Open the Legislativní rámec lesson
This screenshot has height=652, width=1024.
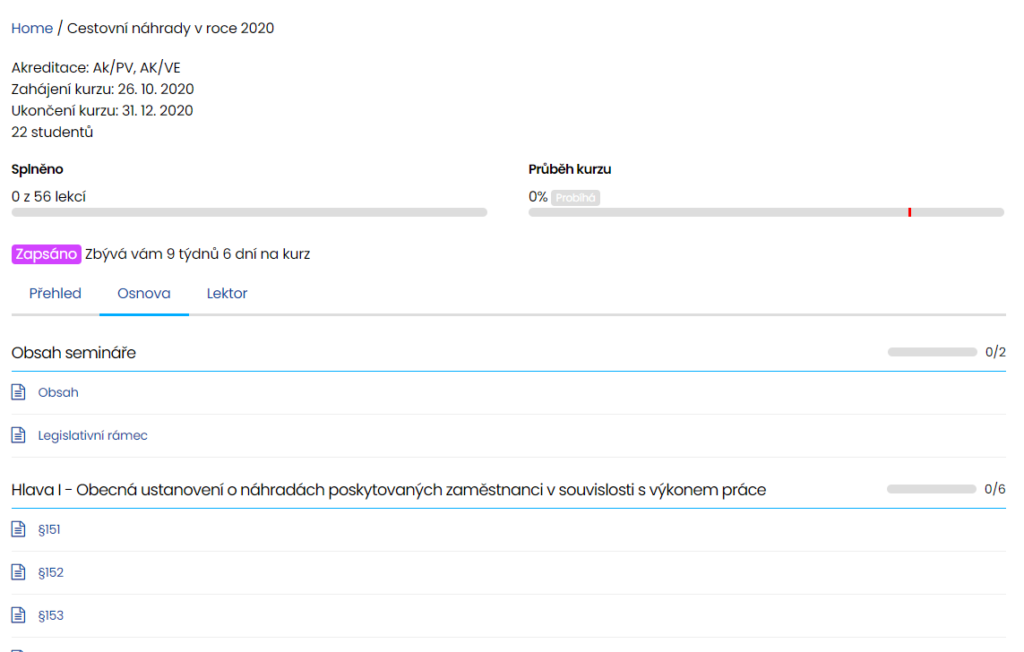coord(93,436)
